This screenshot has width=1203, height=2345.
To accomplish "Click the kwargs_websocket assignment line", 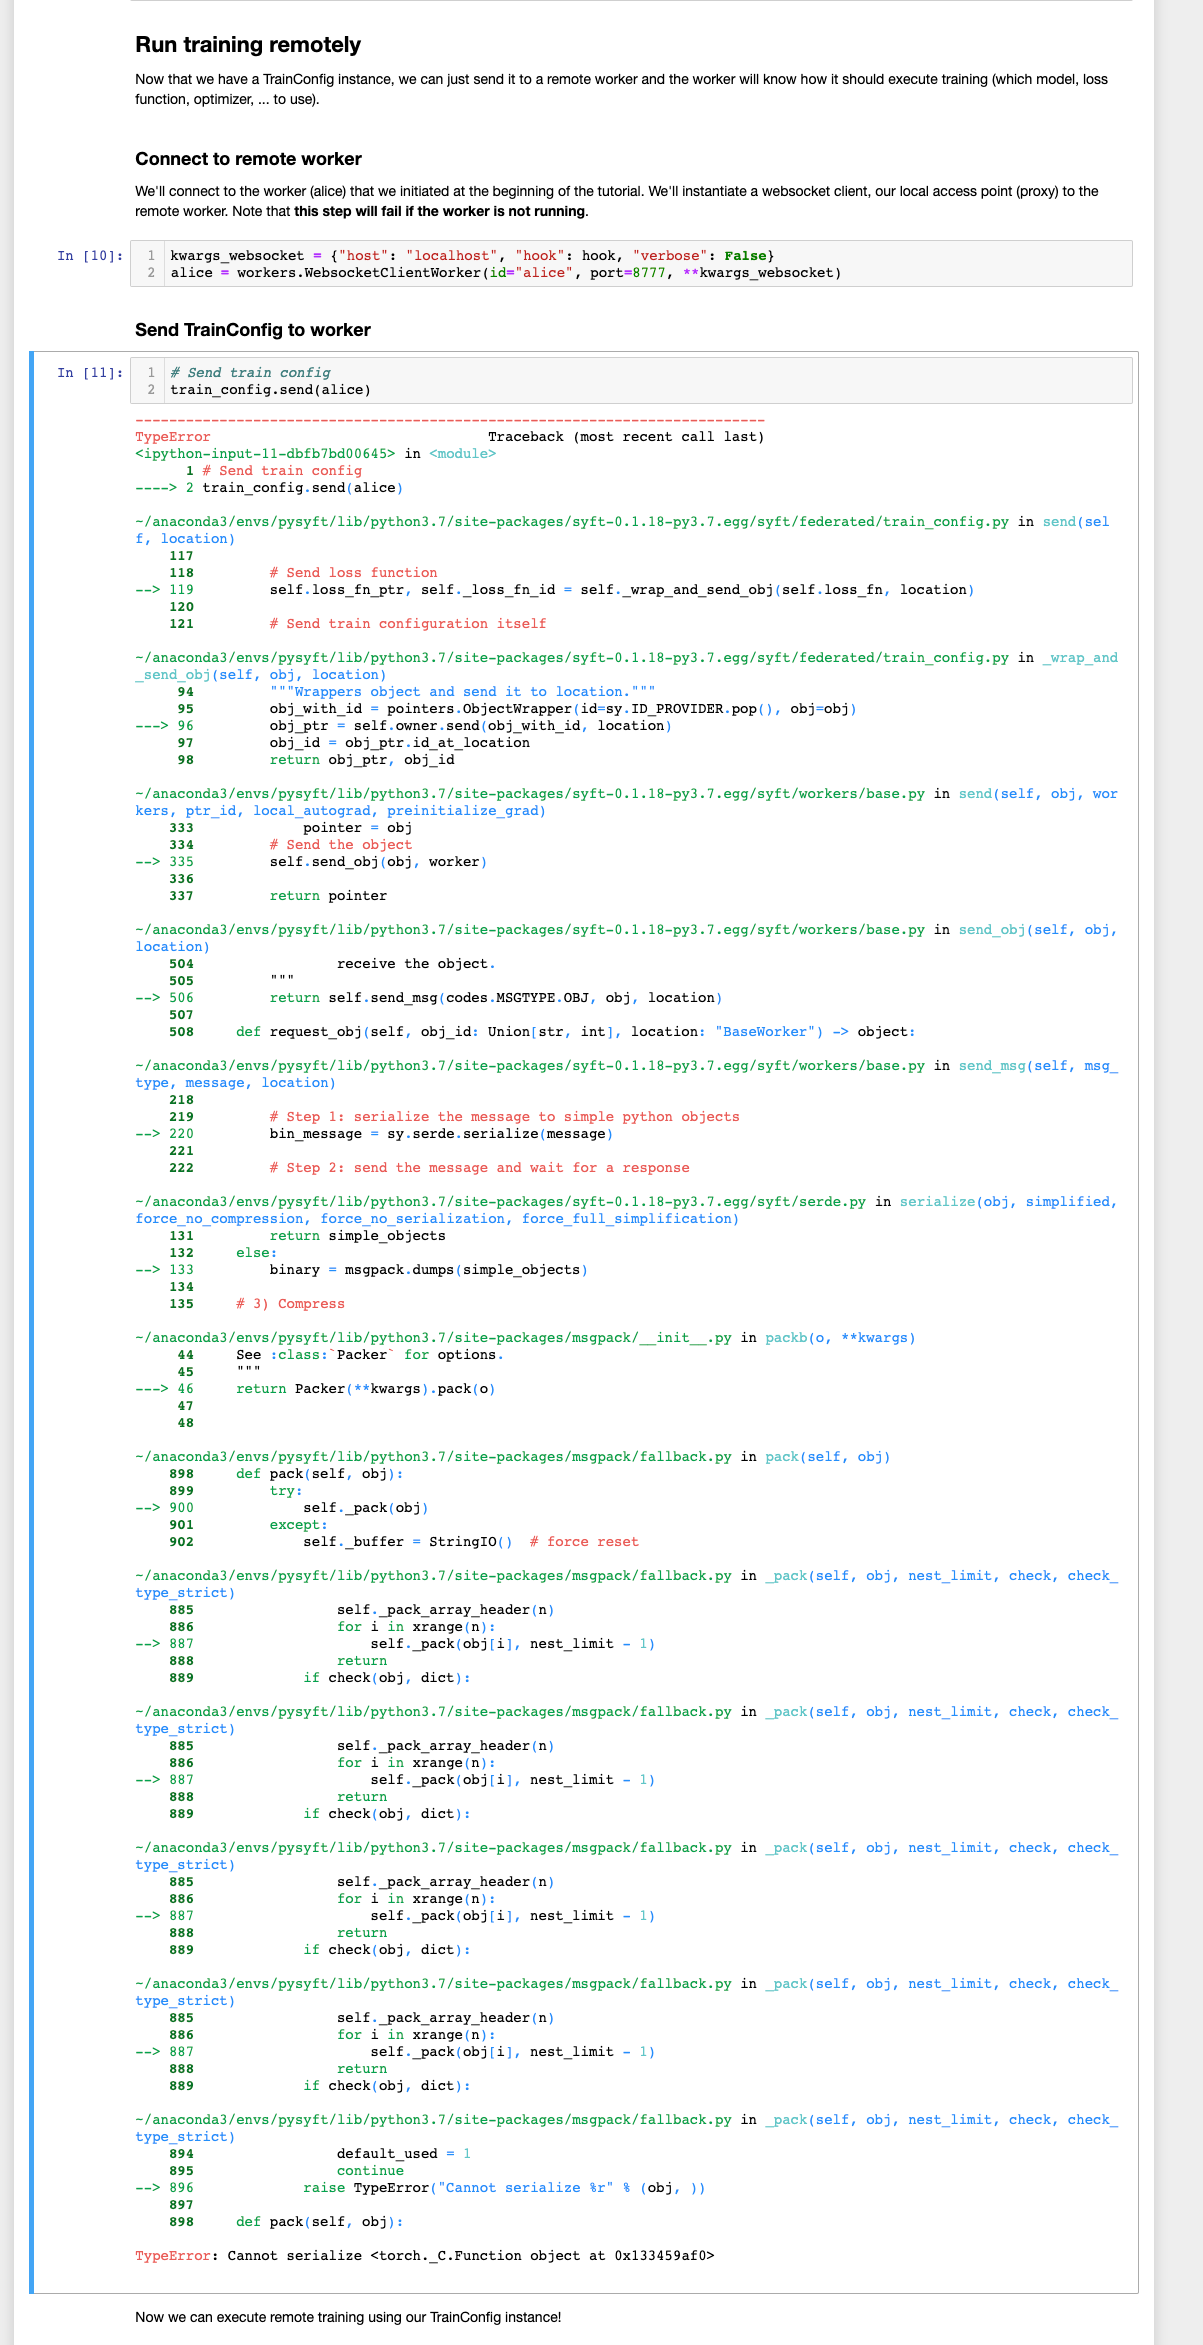I will 472,256.
